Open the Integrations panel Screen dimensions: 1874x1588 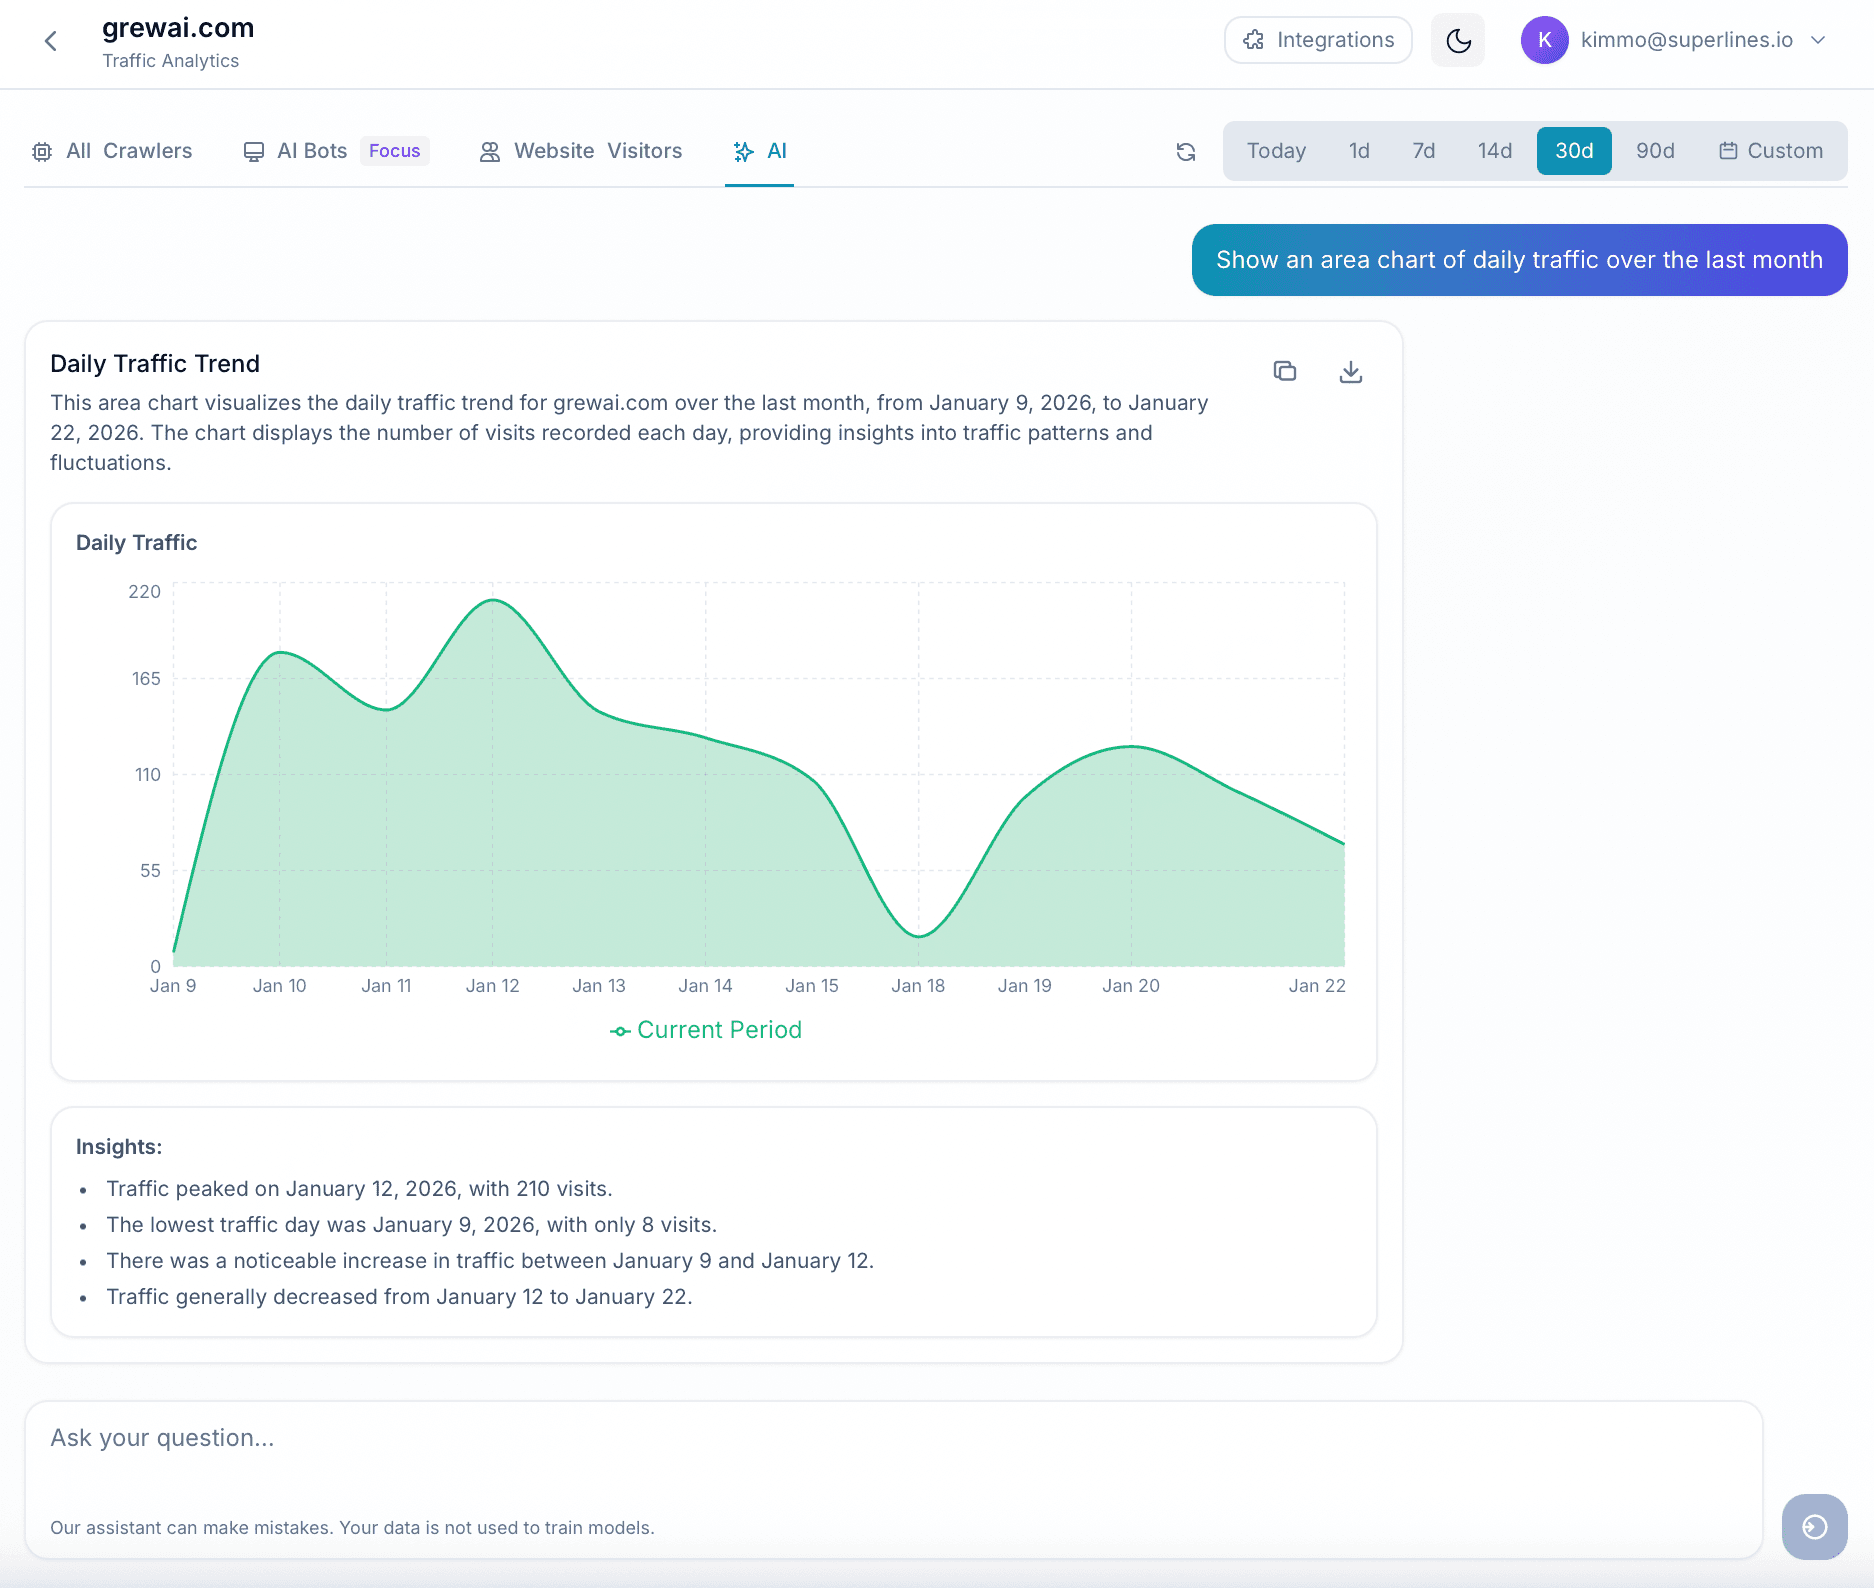[x=1318, y=40]
